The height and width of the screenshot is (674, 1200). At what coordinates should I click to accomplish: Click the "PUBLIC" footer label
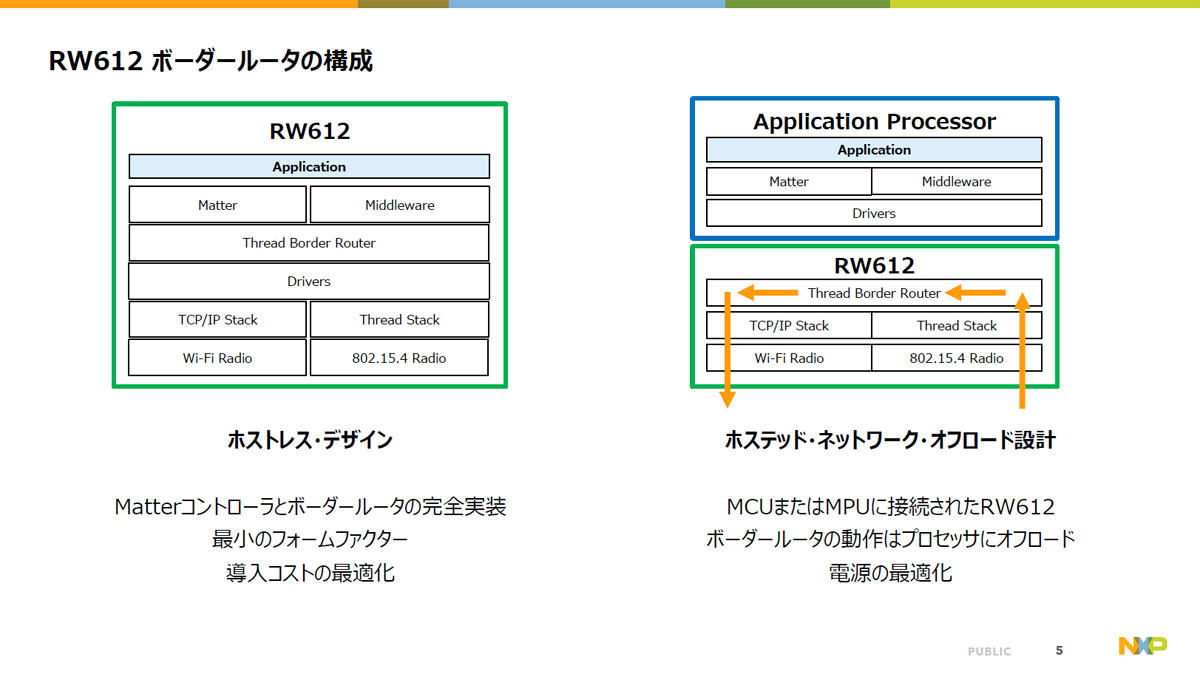[x=989, y=652]
